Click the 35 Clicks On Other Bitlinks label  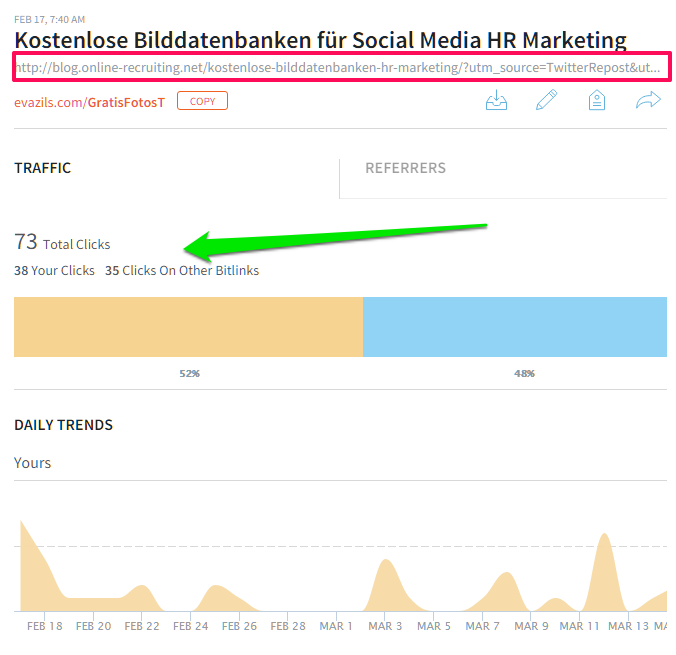click(x=182, y=271)
